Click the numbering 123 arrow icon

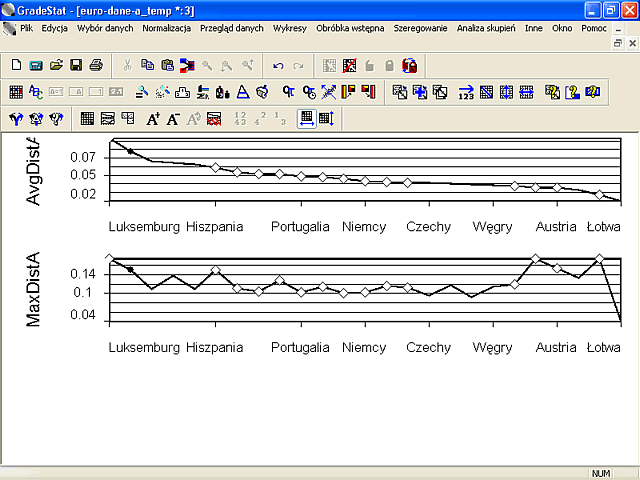coord(466,92)
